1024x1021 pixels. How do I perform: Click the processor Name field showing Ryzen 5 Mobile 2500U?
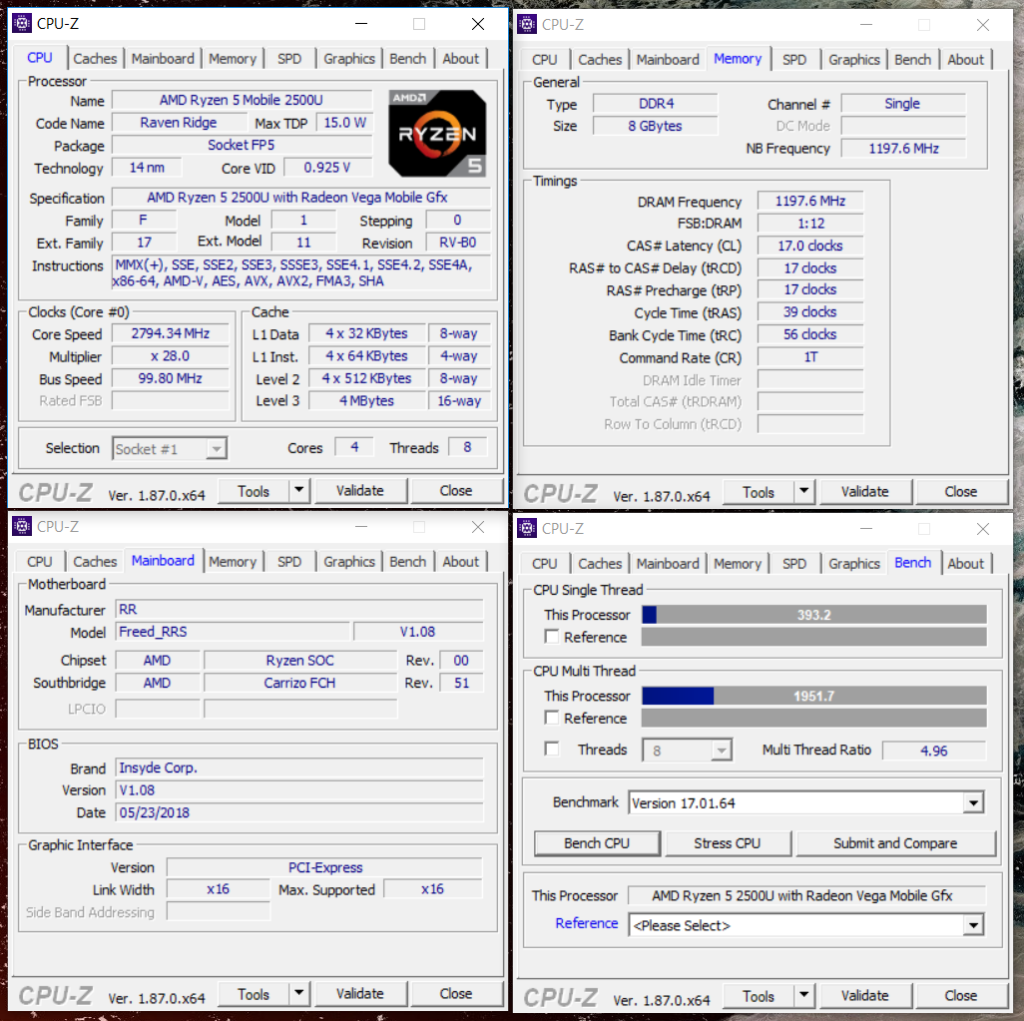(241, 100)
